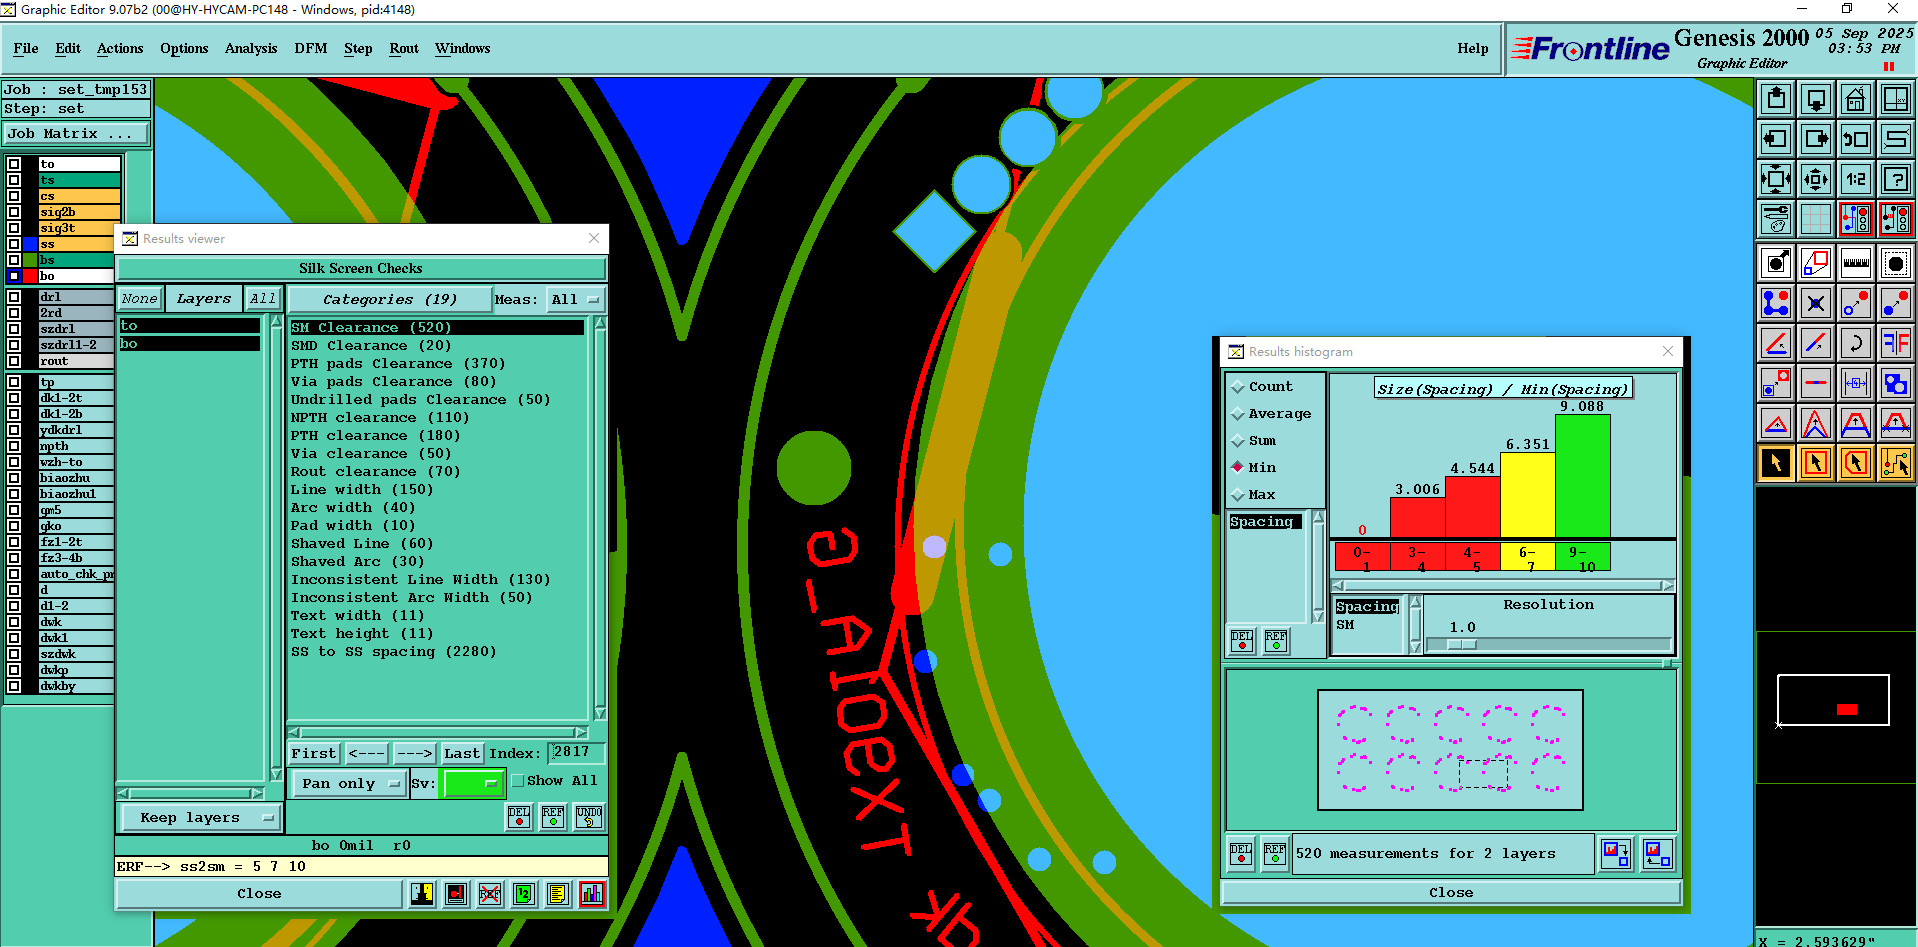
Task: Click the yellow 6-7 histogram bar
Action: click(x=1527, y=495)
